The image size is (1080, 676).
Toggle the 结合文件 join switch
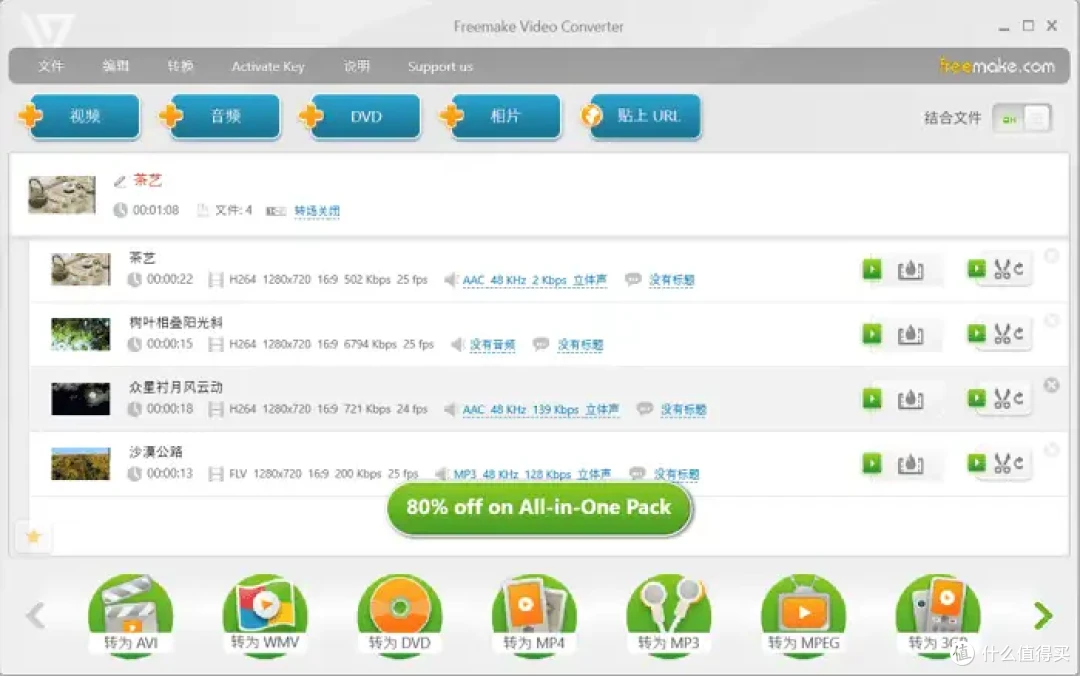(x=1022, y=119)
